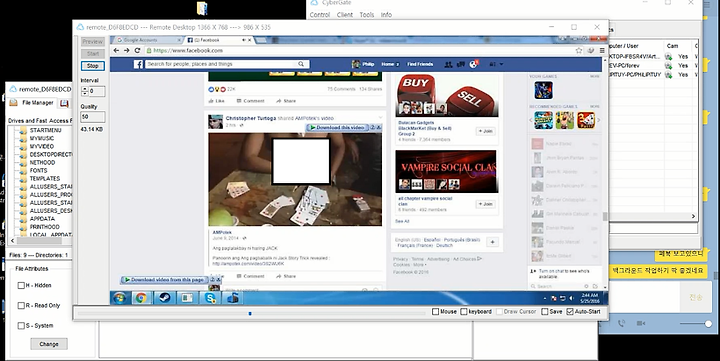Click video call icon in chat window
Image resolution: width=720 pixels, height=361 pixels.
click(x=641, y=323)
